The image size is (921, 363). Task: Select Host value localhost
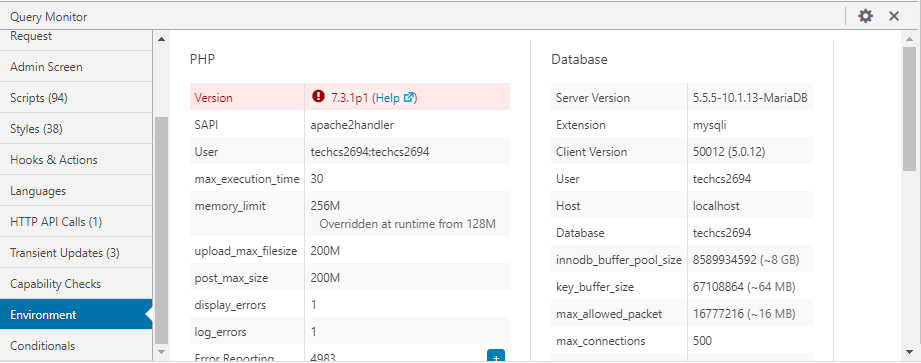tap(716, 206)
